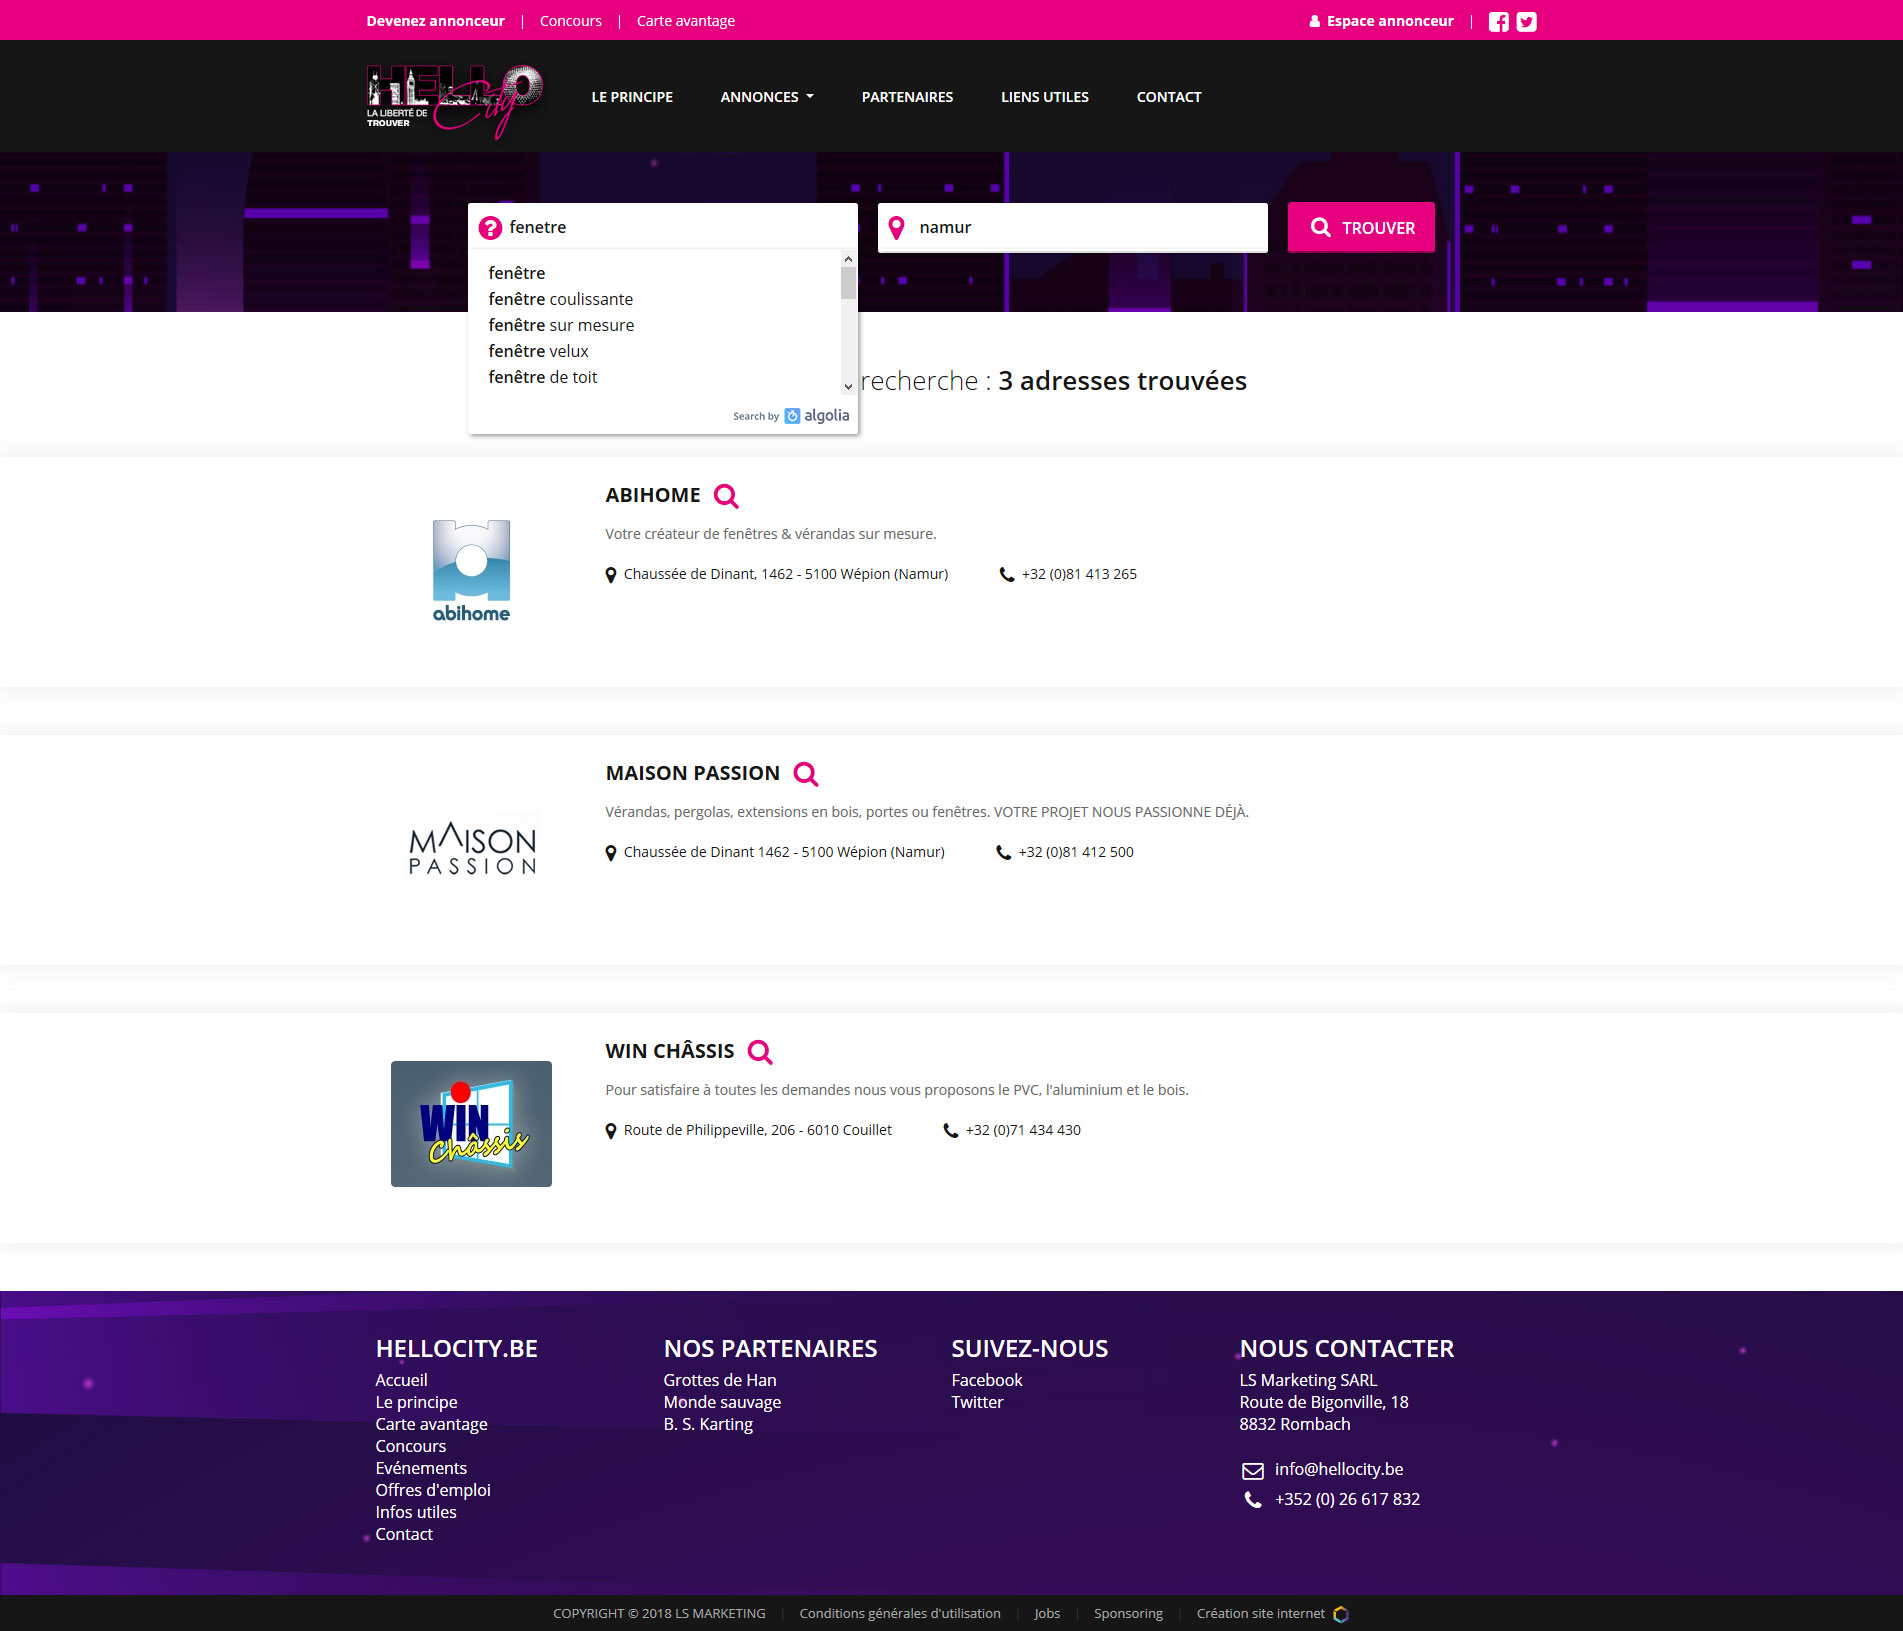Click Devenez annonceur in top bar

coord(435,21)
